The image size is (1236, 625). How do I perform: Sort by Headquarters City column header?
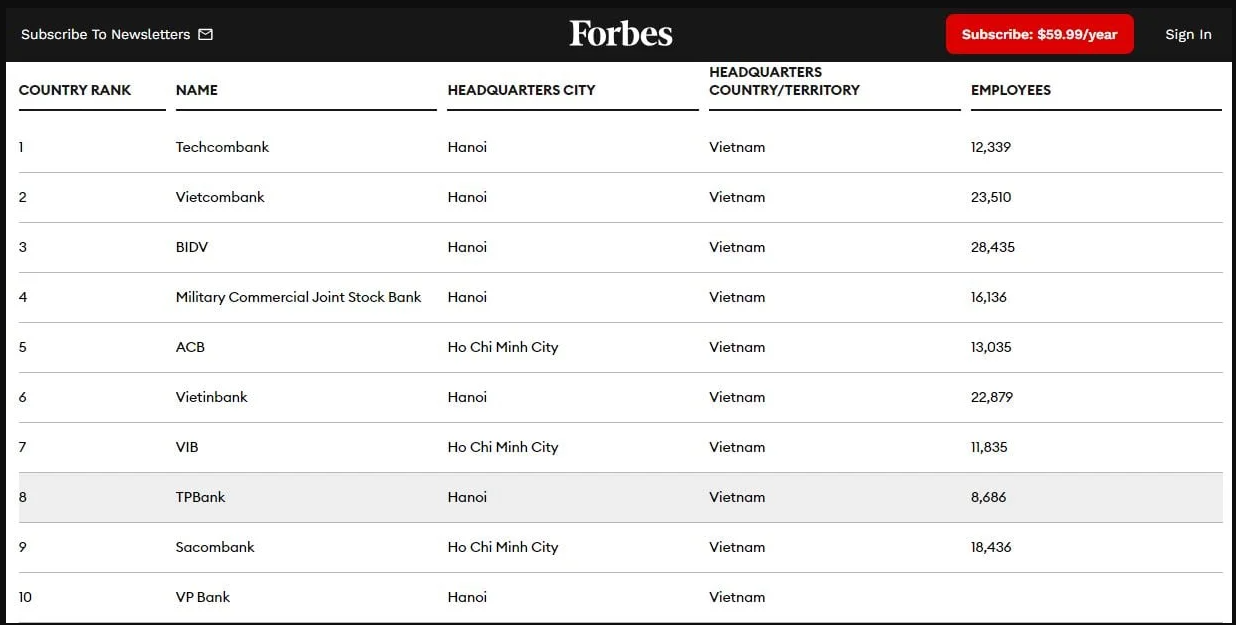(521, 90)
